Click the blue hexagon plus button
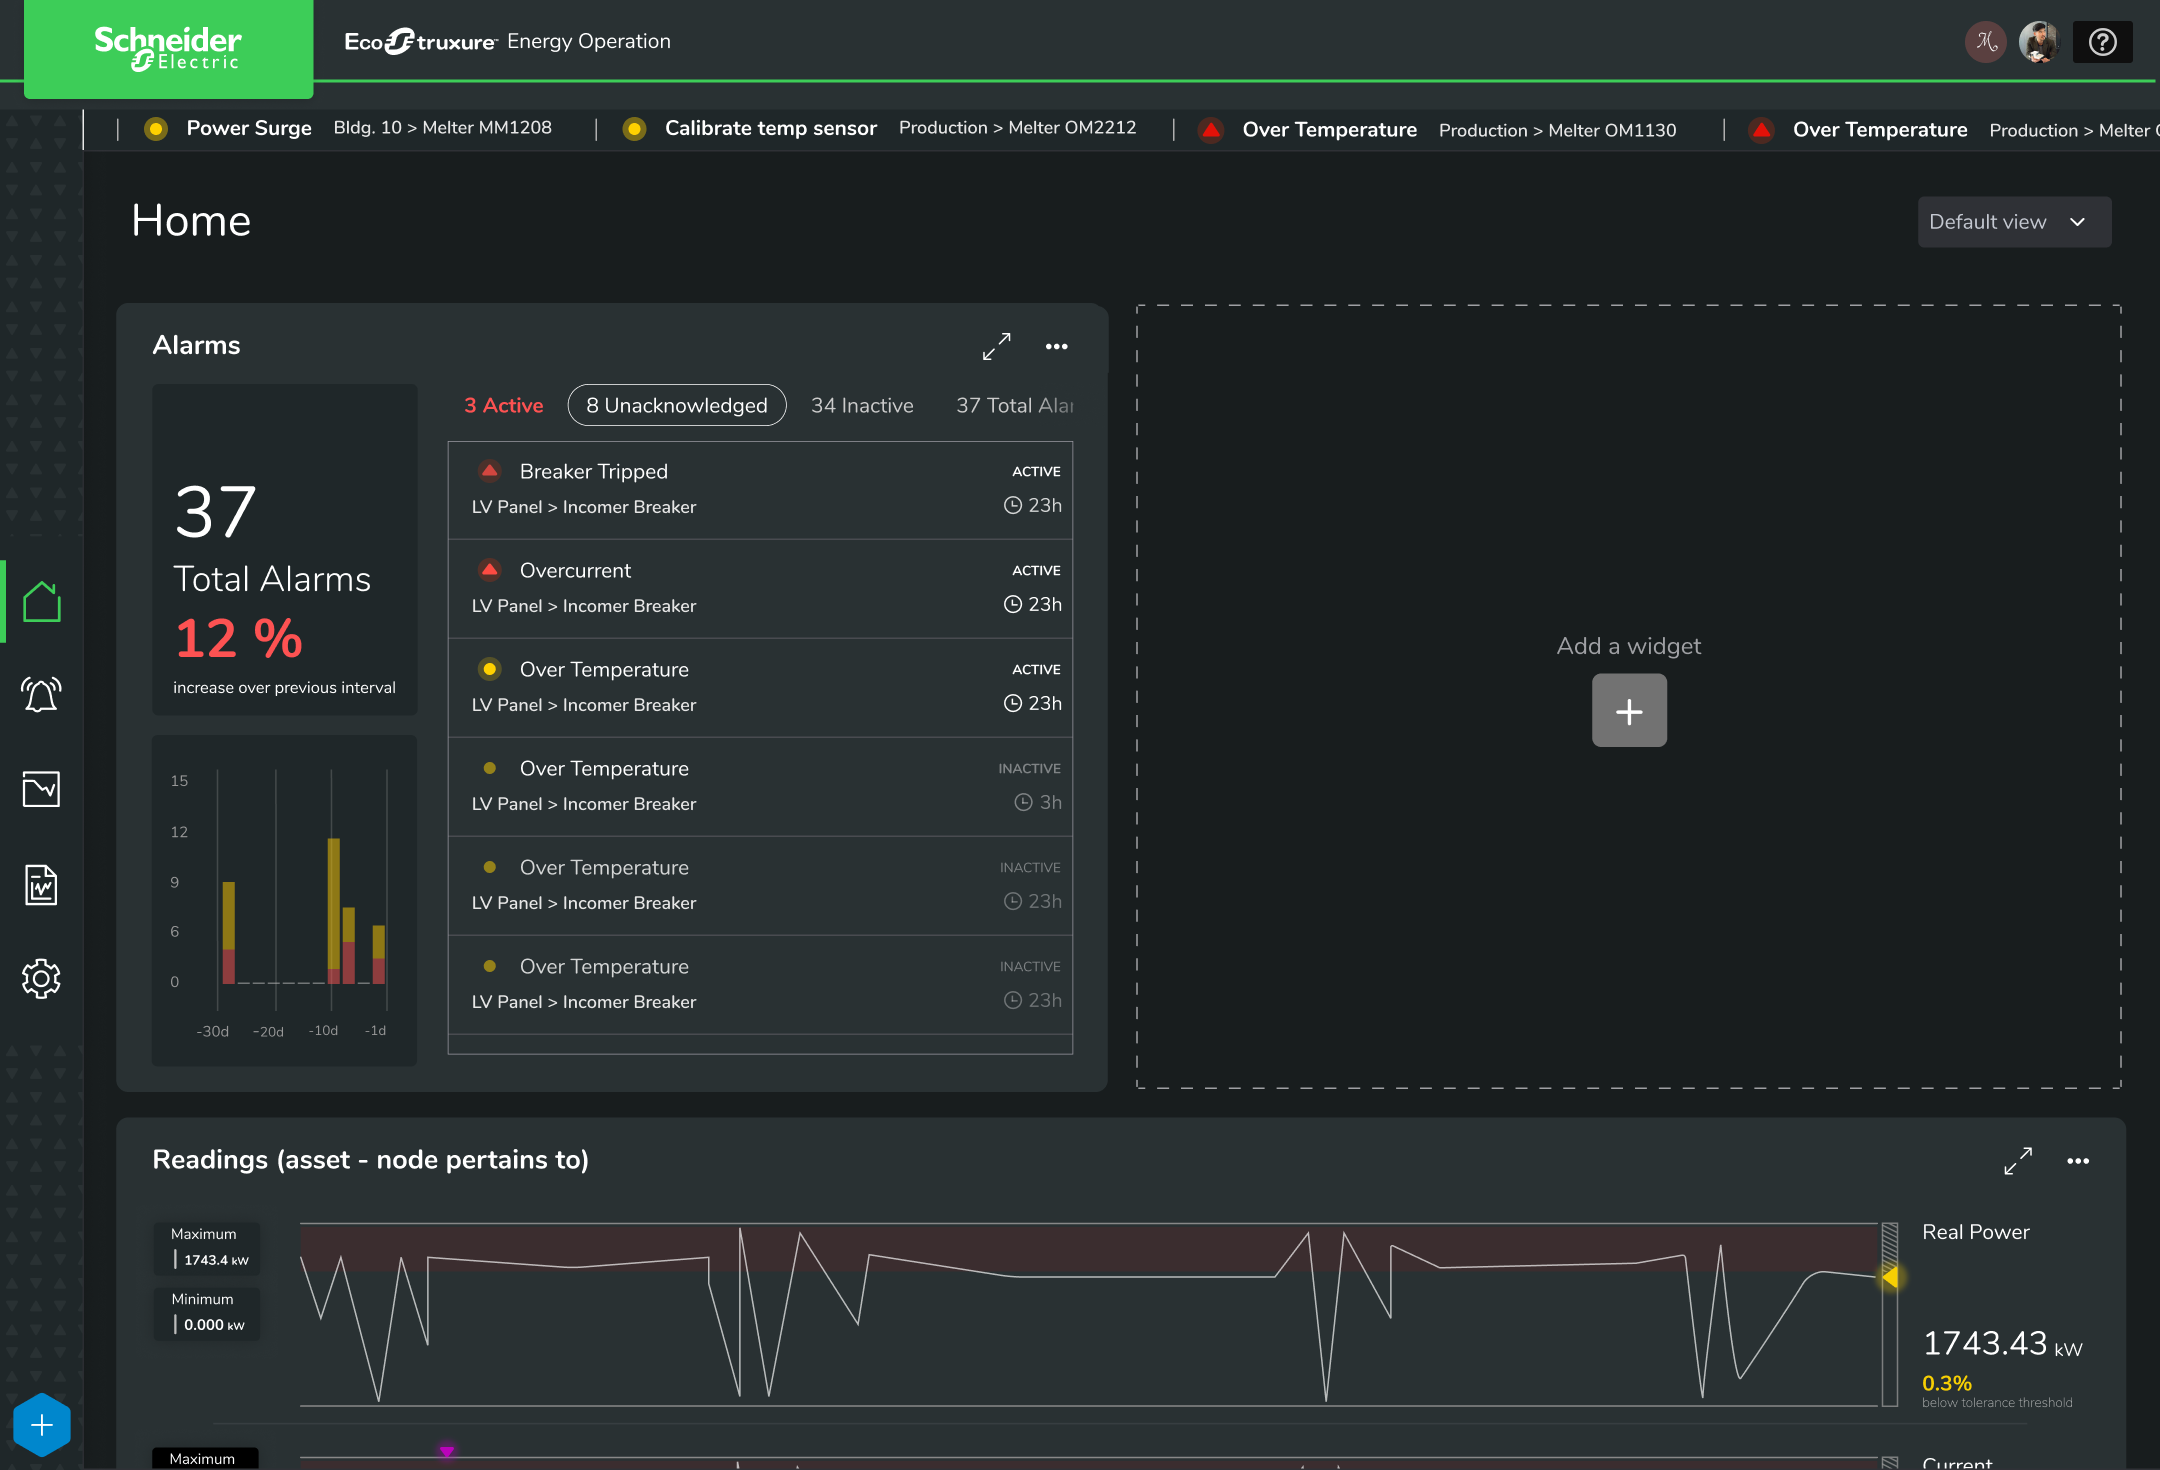This screenshot has height=1470, width=2160. coord(42,1425)
